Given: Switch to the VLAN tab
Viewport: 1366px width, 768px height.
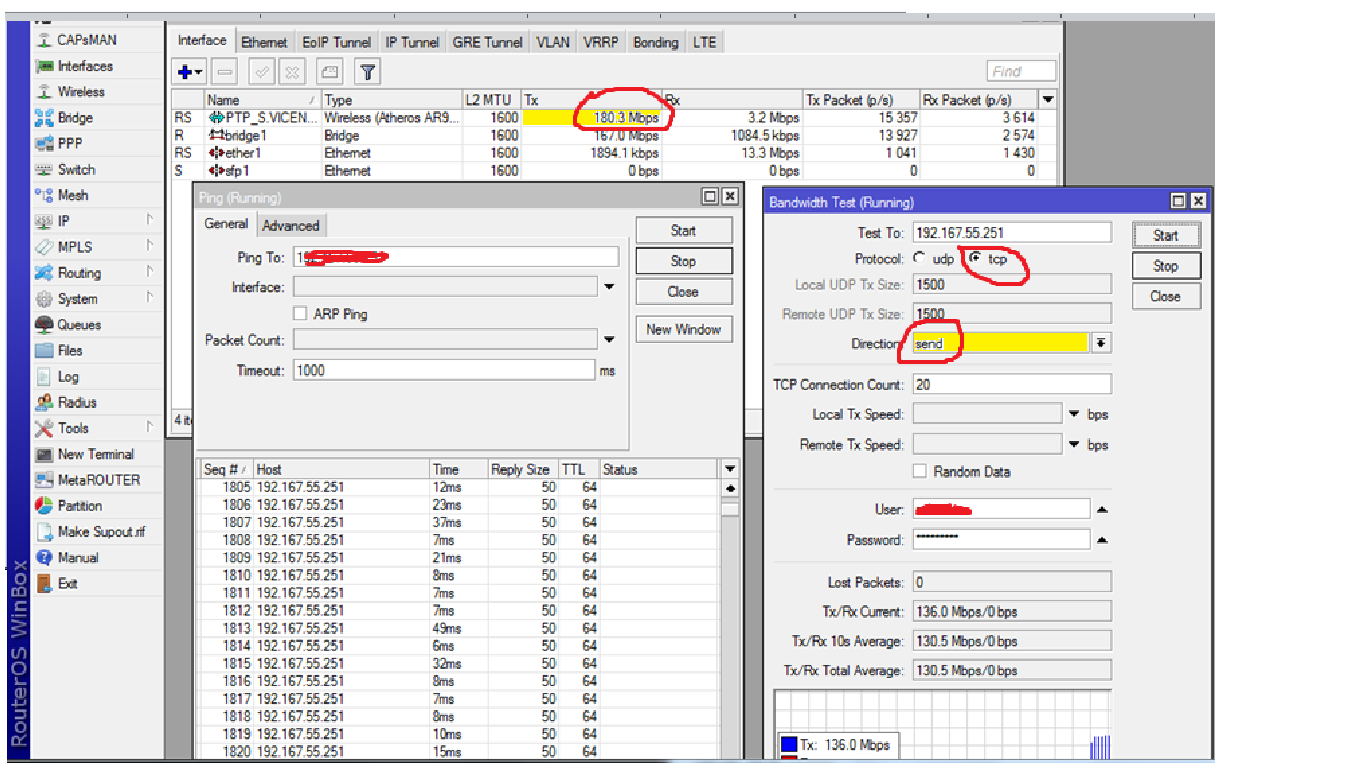Looking at the screenshot, I should 553,42.
